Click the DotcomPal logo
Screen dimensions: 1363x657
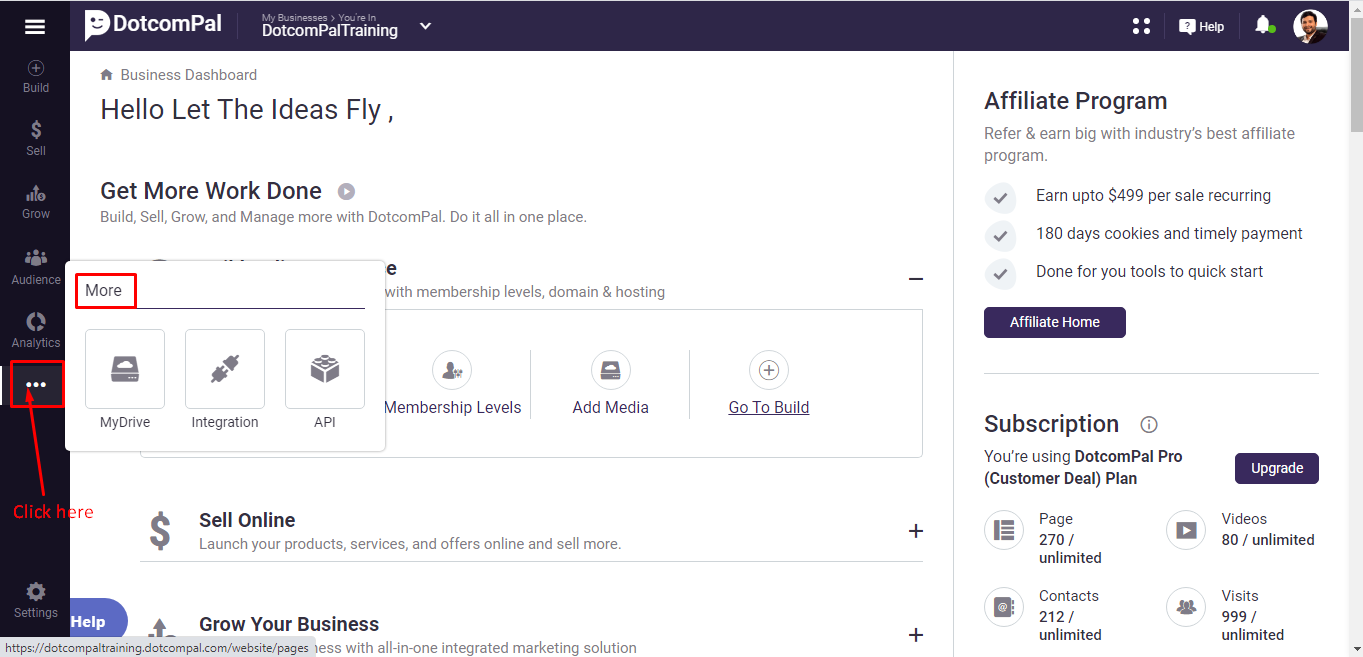153,25
